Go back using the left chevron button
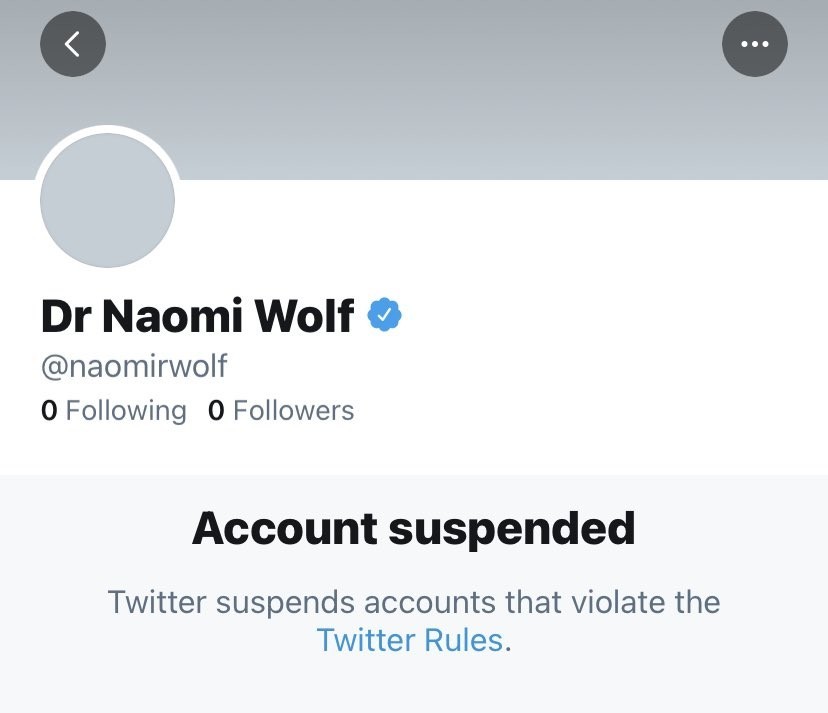Screen dimensions: 828x713 (x=73, y=44)
